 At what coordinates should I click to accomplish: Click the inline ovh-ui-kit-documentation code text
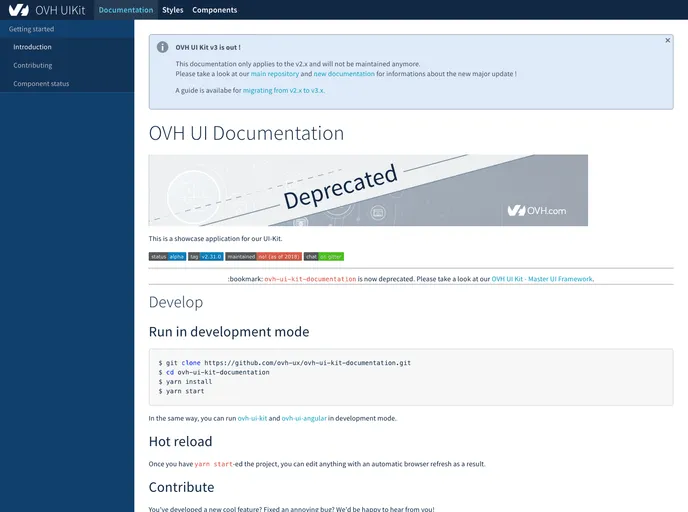coord(310,279)
